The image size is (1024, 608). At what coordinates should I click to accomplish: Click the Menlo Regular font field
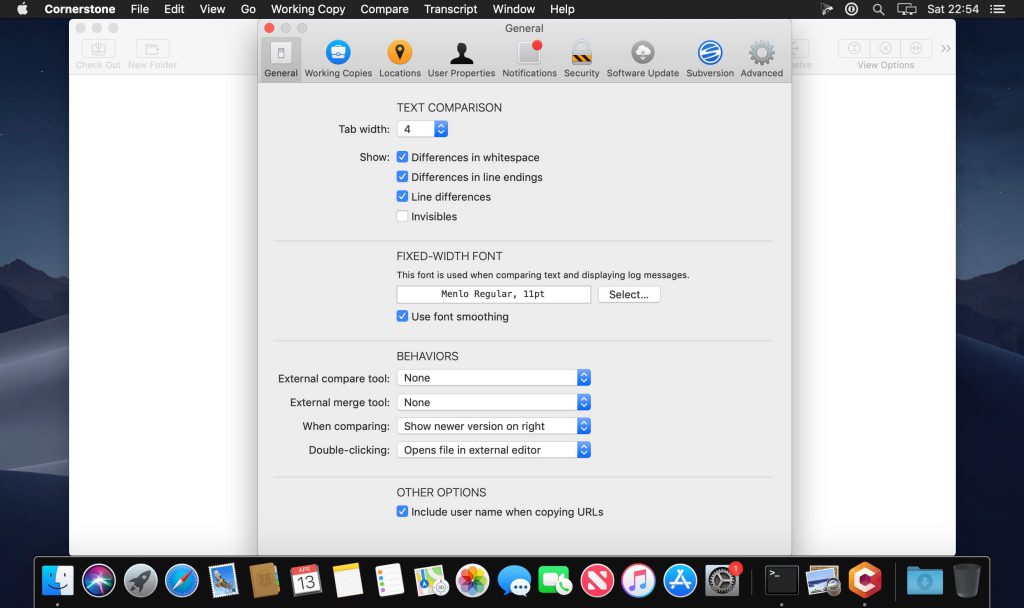coord(493,294)
